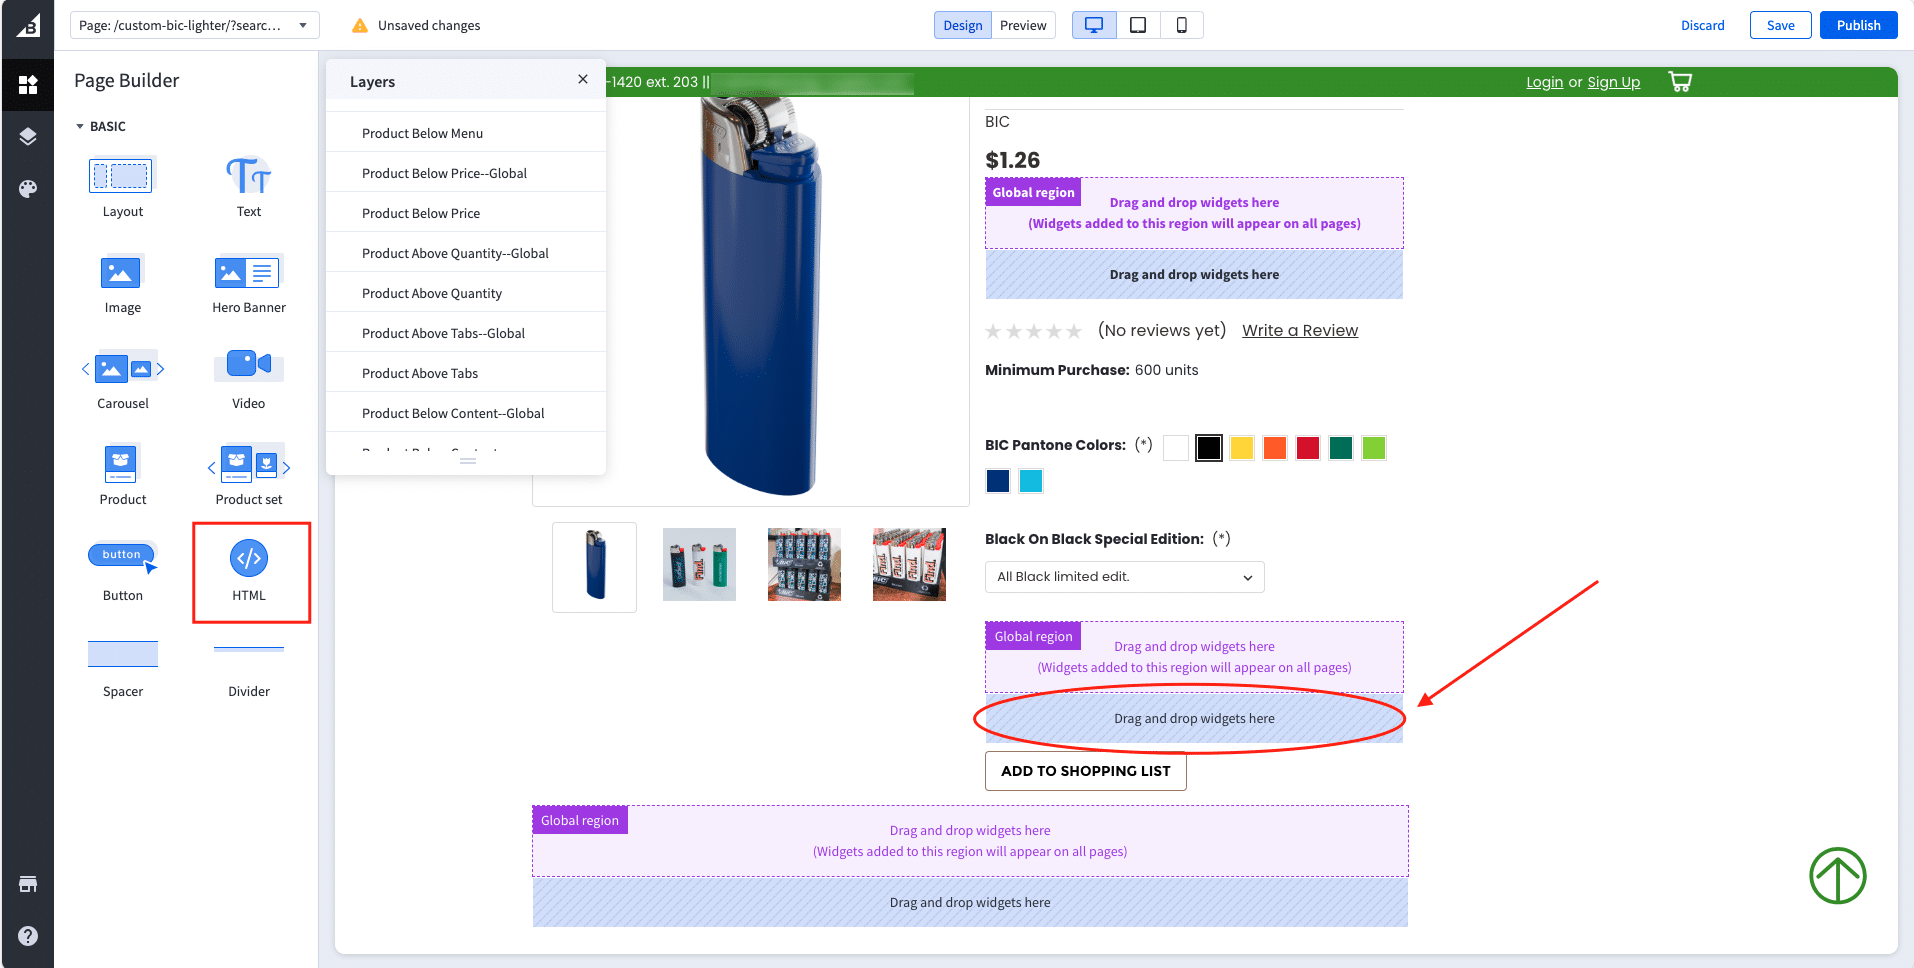Open the widgets panel in sidebar
Screen dimensions: 1914x968
pos(28,85)
